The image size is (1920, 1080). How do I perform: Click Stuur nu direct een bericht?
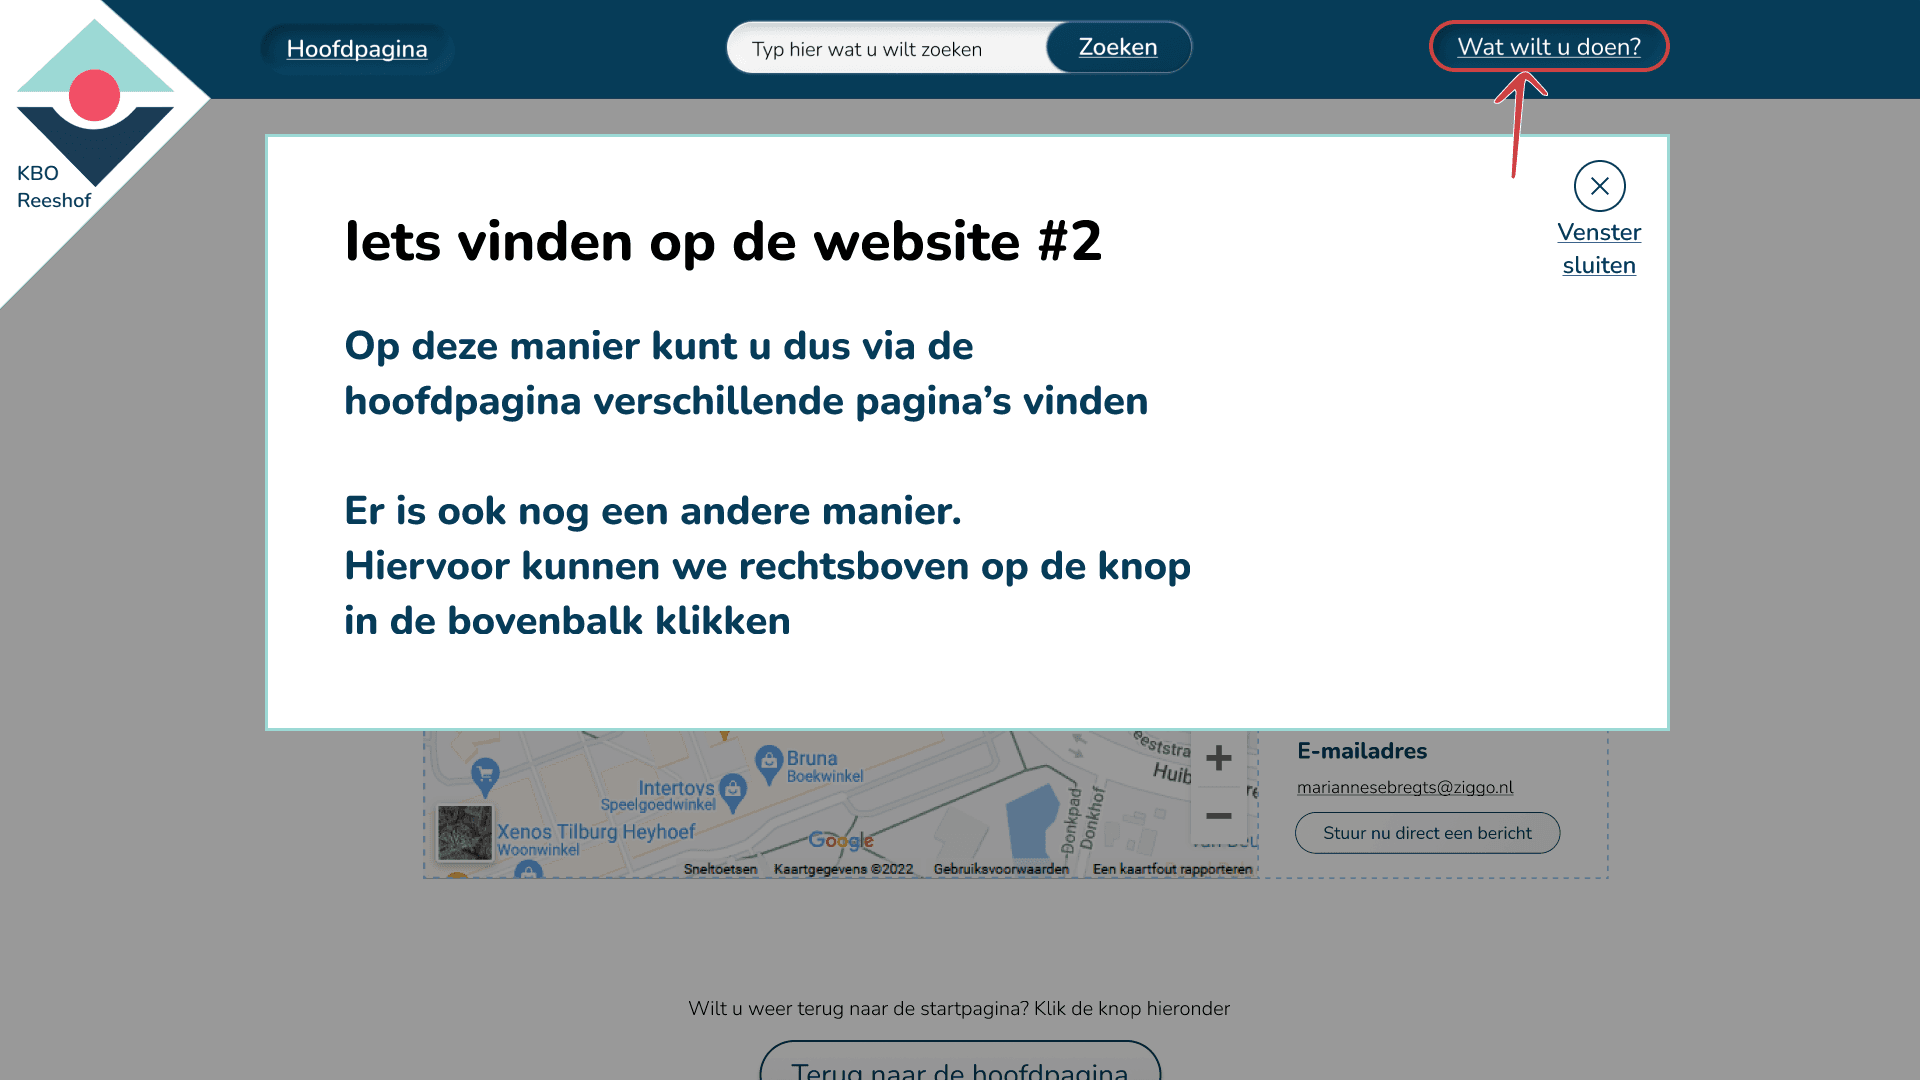coord(1427,833)
